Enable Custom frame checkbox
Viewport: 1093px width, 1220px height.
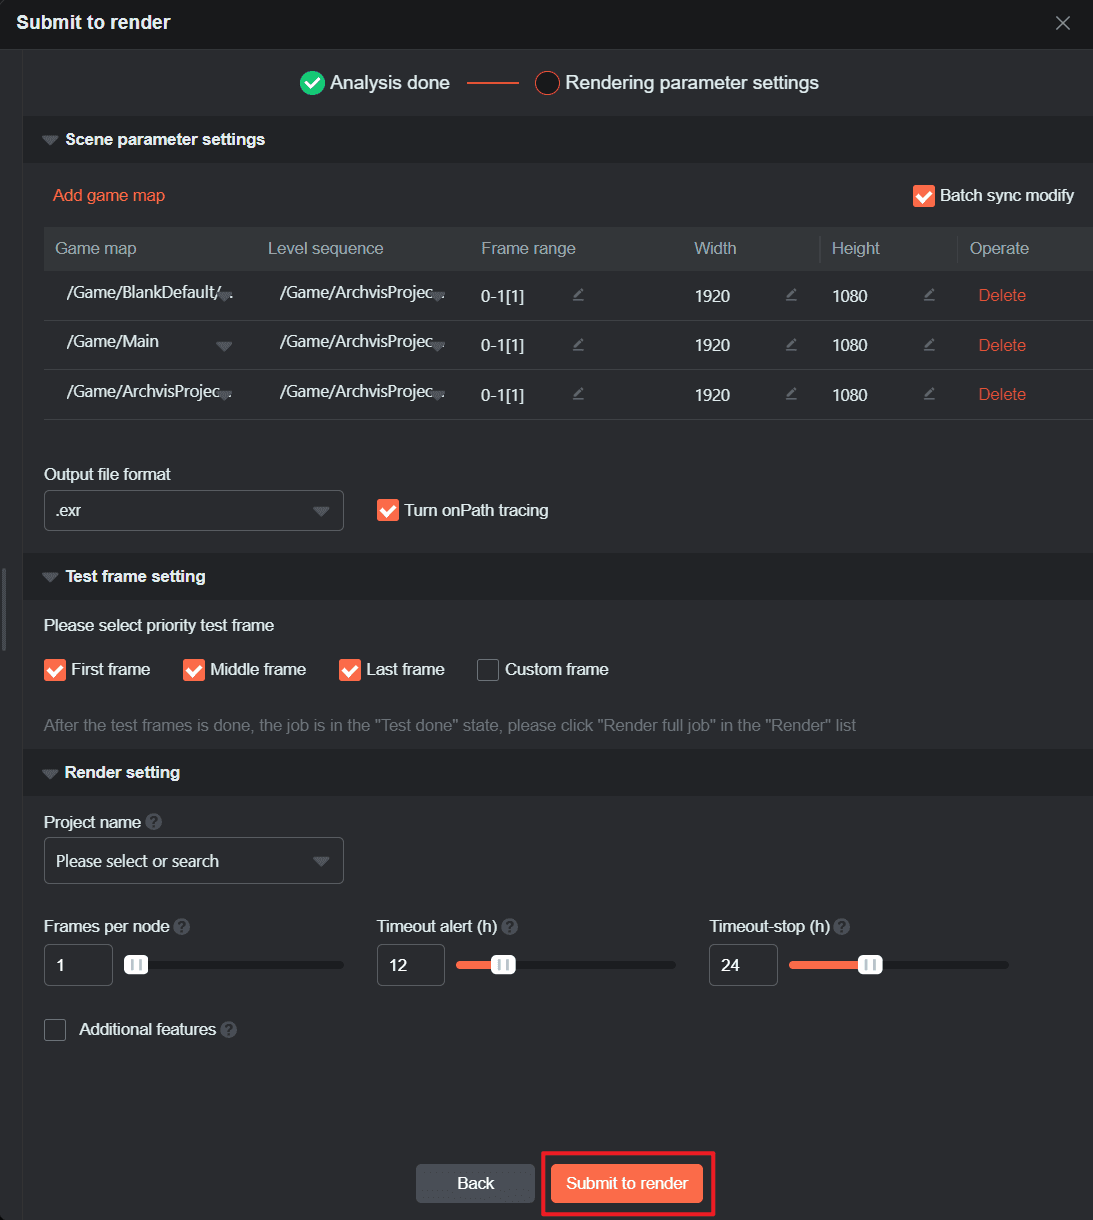(488, 670)
